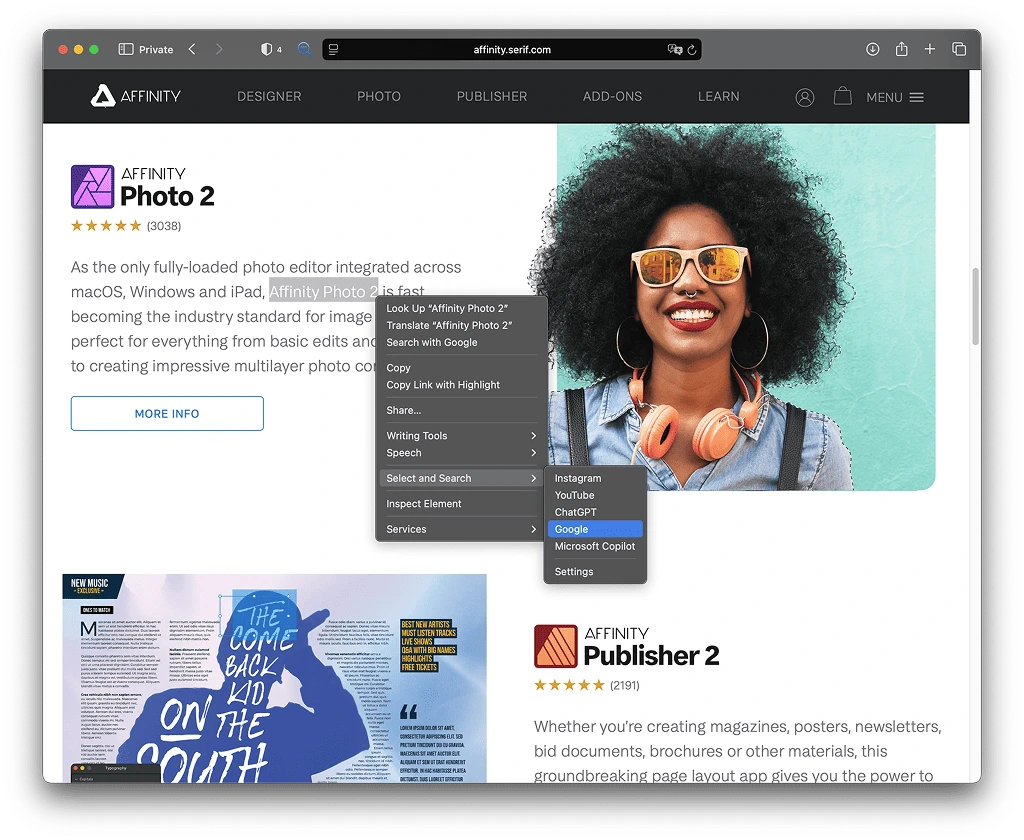The image size is (1024, 840).
Task: Expand the Speech submenu
Action: click(x=460, y=453)
